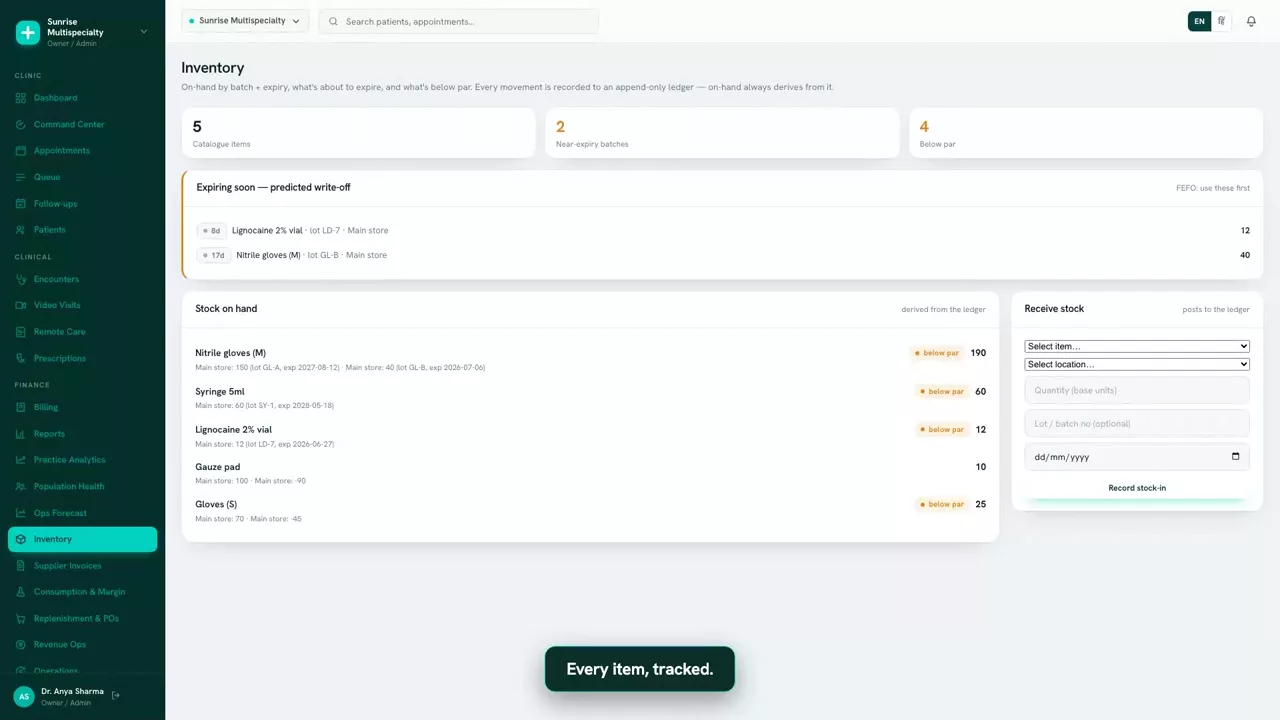The image size is (1280, 720).
Task: Click the logout icon beside Dr. Anya Sharma
Action: coord(116,695)
